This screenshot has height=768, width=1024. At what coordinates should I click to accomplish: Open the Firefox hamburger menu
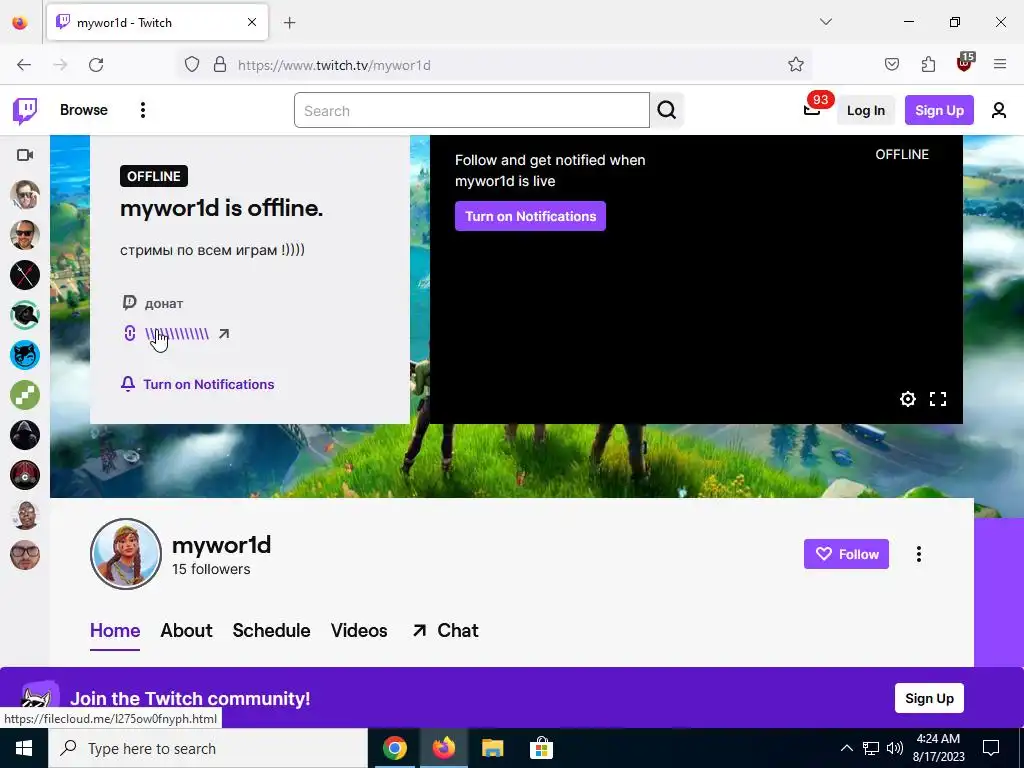click(1000, 65)
